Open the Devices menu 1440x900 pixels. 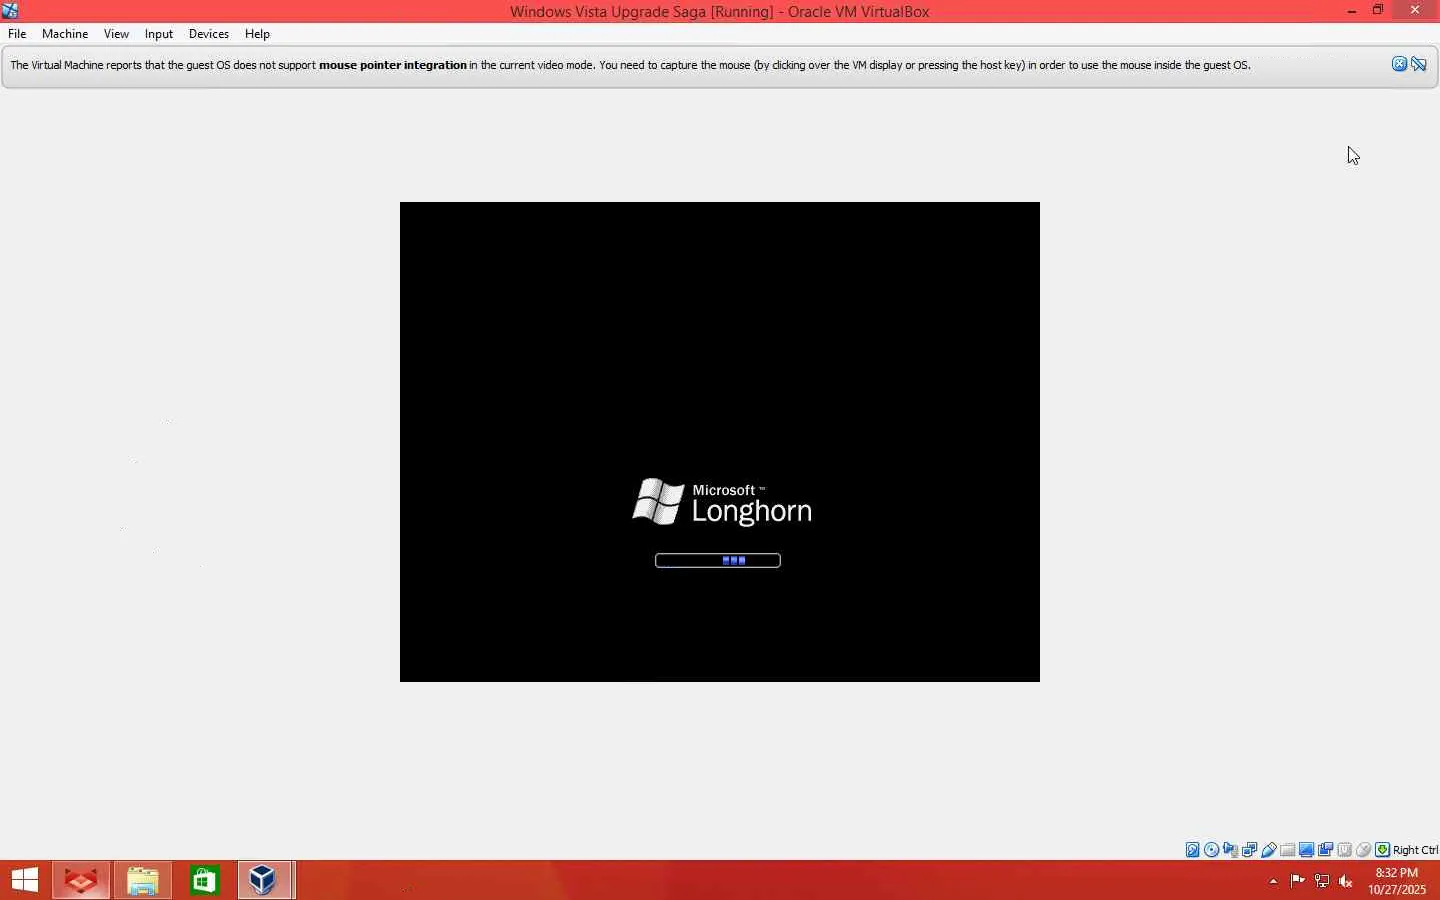[x=209, y=34]
